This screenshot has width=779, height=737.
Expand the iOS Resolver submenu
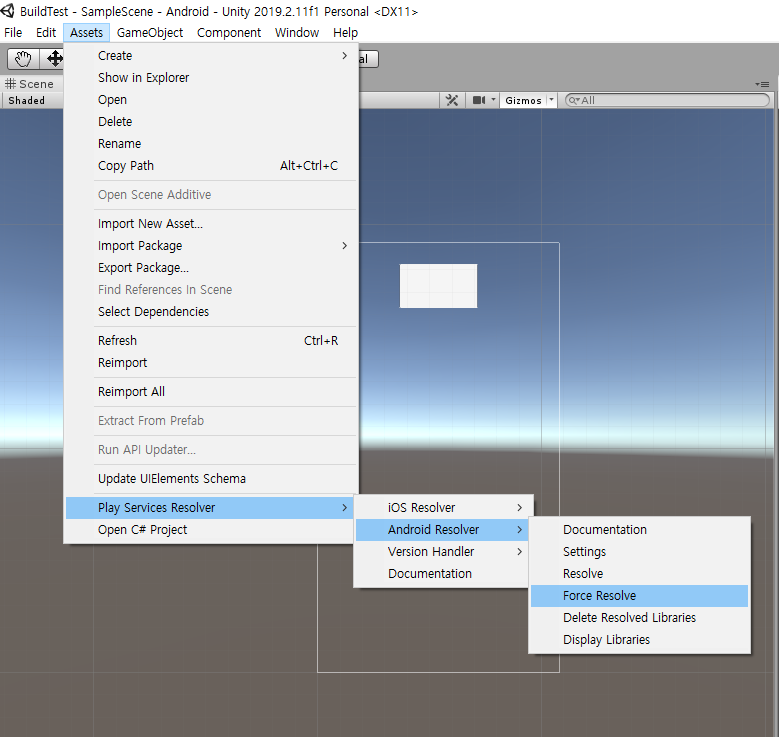click(444, 507)
